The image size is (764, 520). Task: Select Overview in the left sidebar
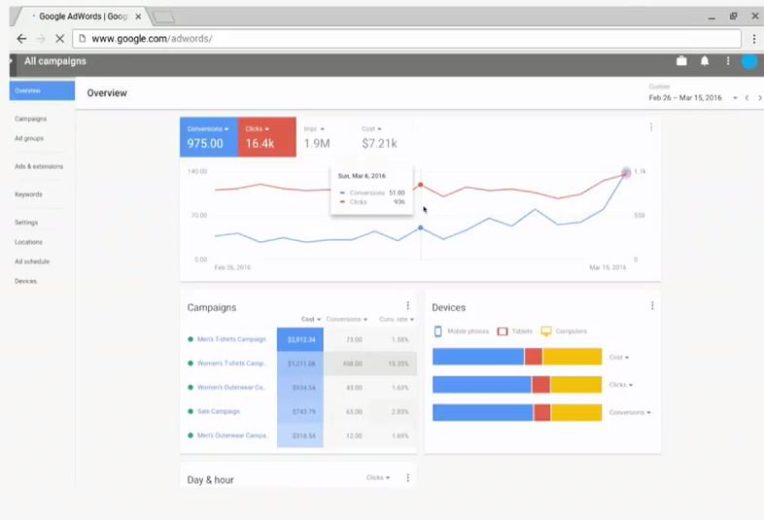pyautogui.click(x=42, y=91)
